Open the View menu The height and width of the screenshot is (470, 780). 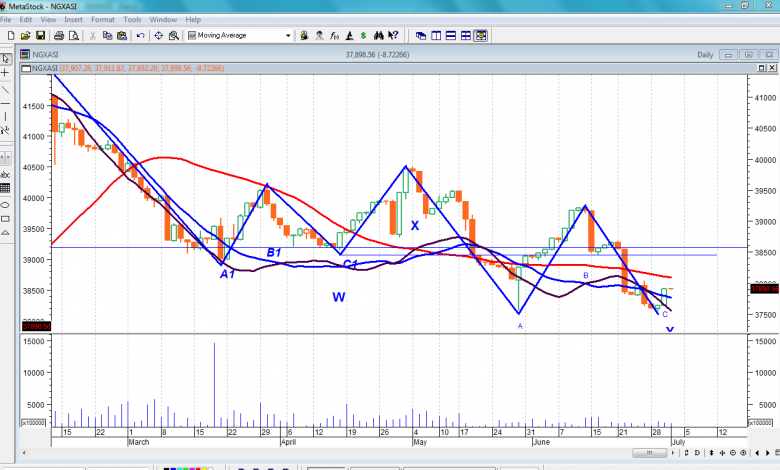click(x=48, y=19)
